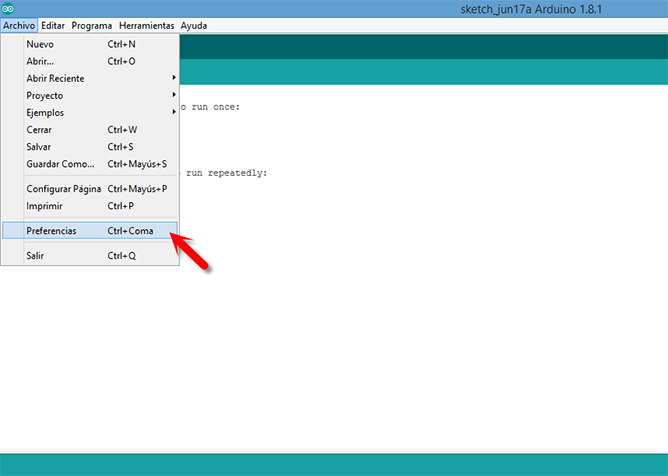
Task: Expand the Ejemplos submenu
Action: 90,113
